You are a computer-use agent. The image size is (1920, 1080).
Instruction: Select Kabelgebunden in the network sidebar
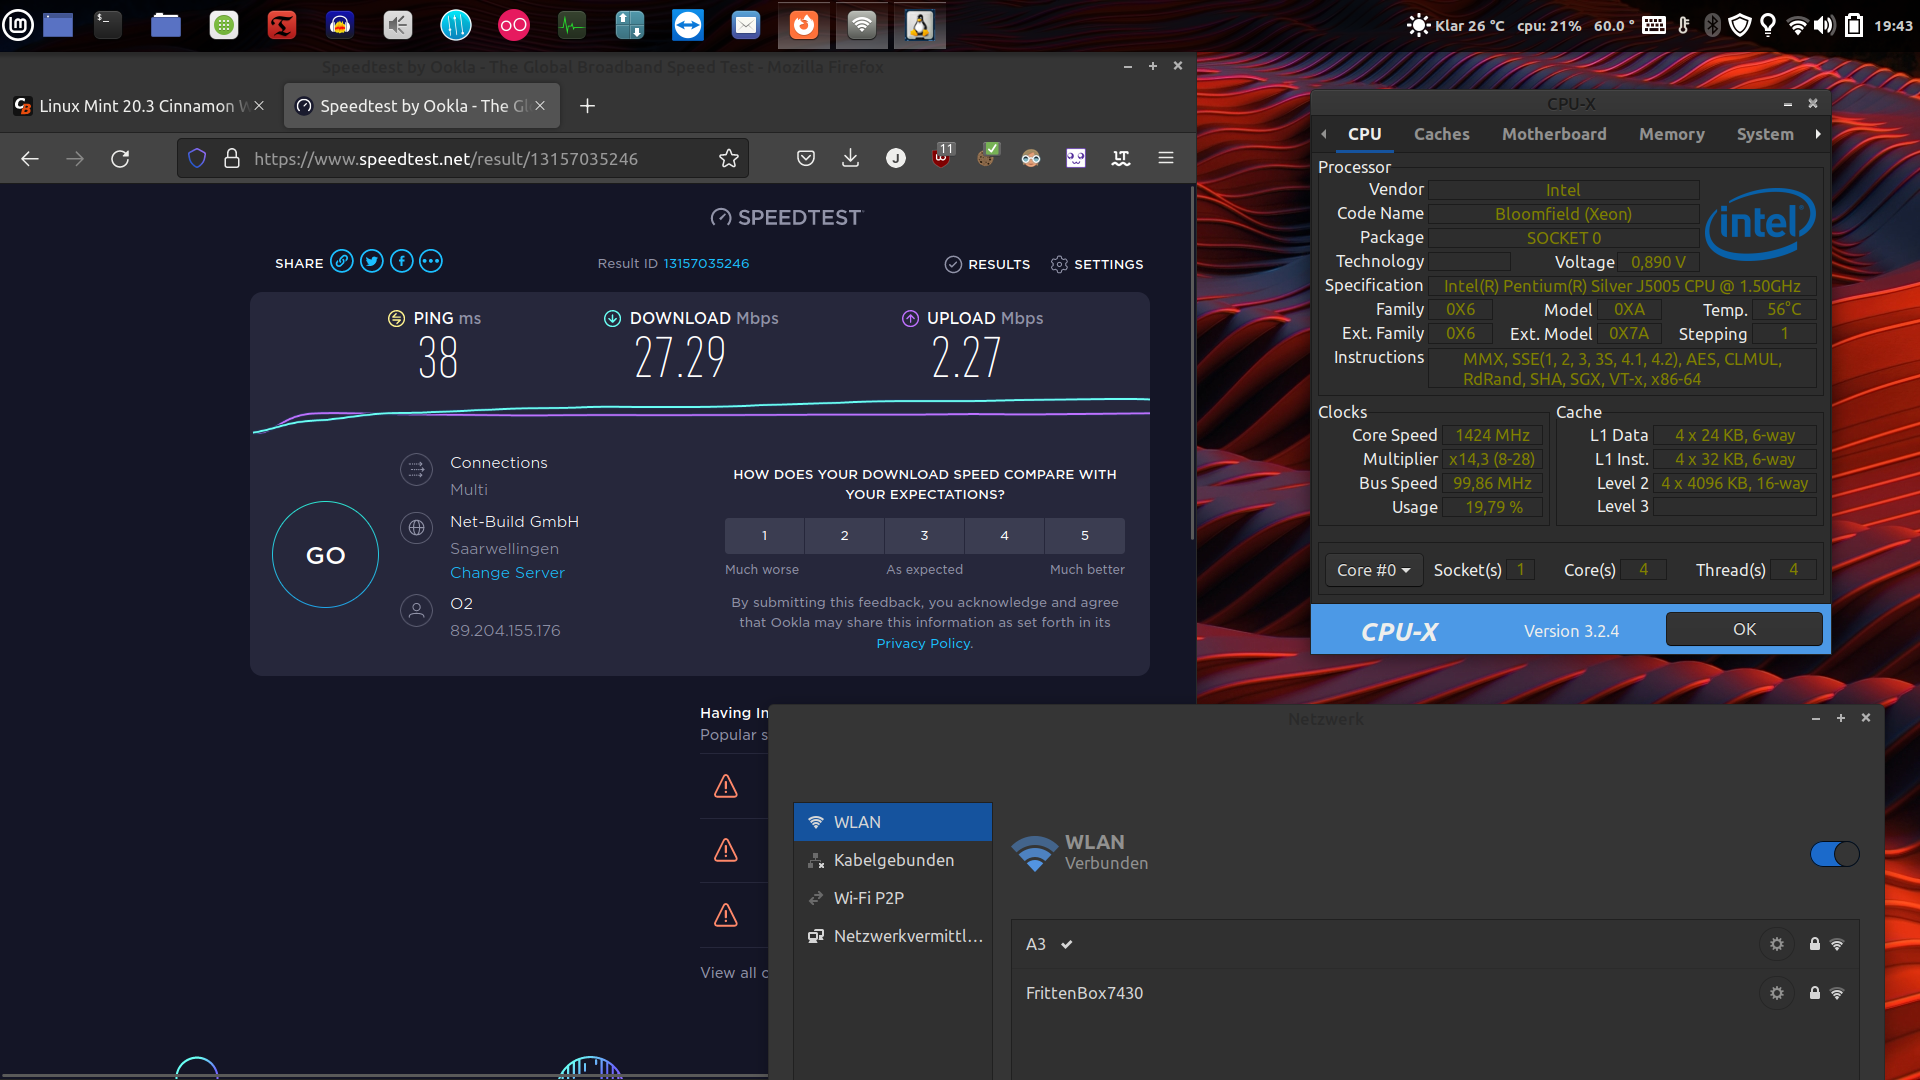click(x=893, y=860)
